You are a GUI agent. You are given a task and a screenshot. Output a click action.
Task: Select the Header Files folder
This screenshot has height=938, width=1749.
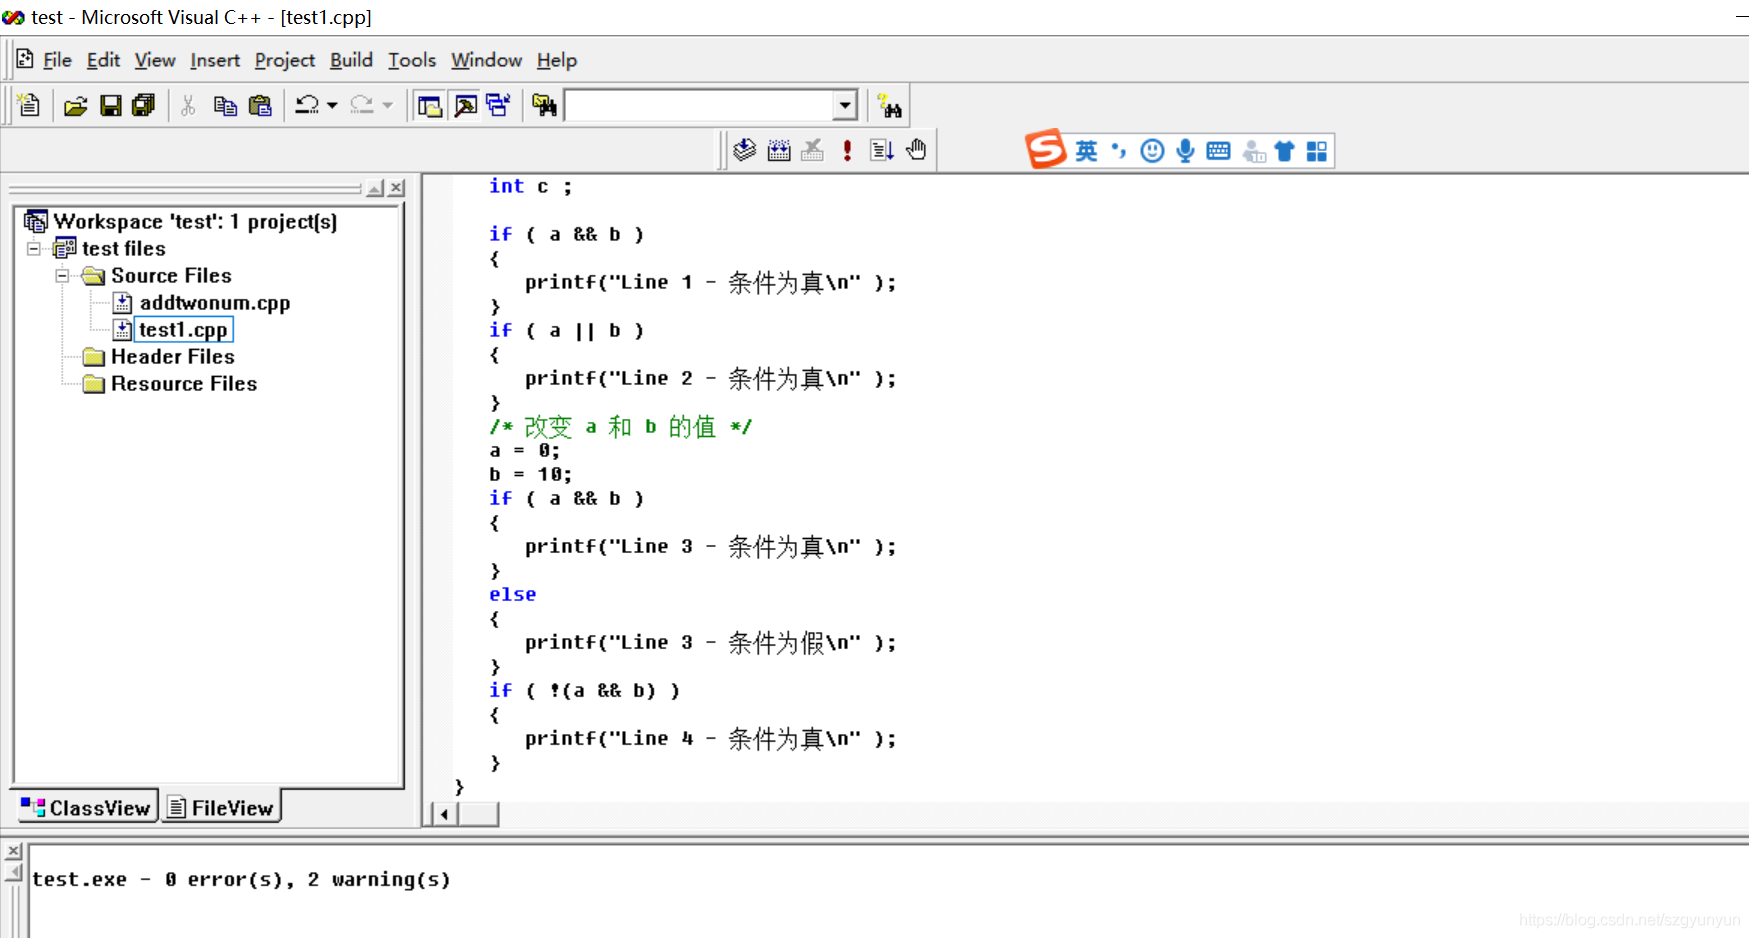pyautogui.click(x=173, y=356)
